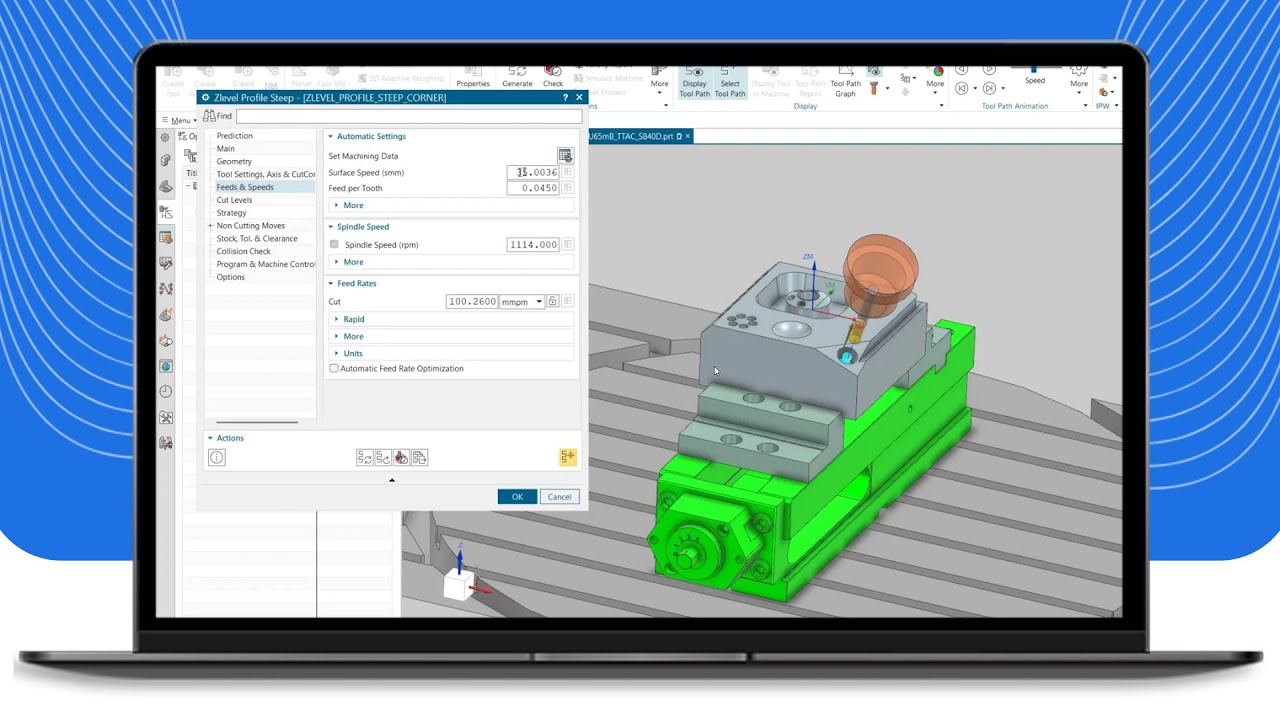Collapse the Spindle Speed section

(x=331, y=227)
